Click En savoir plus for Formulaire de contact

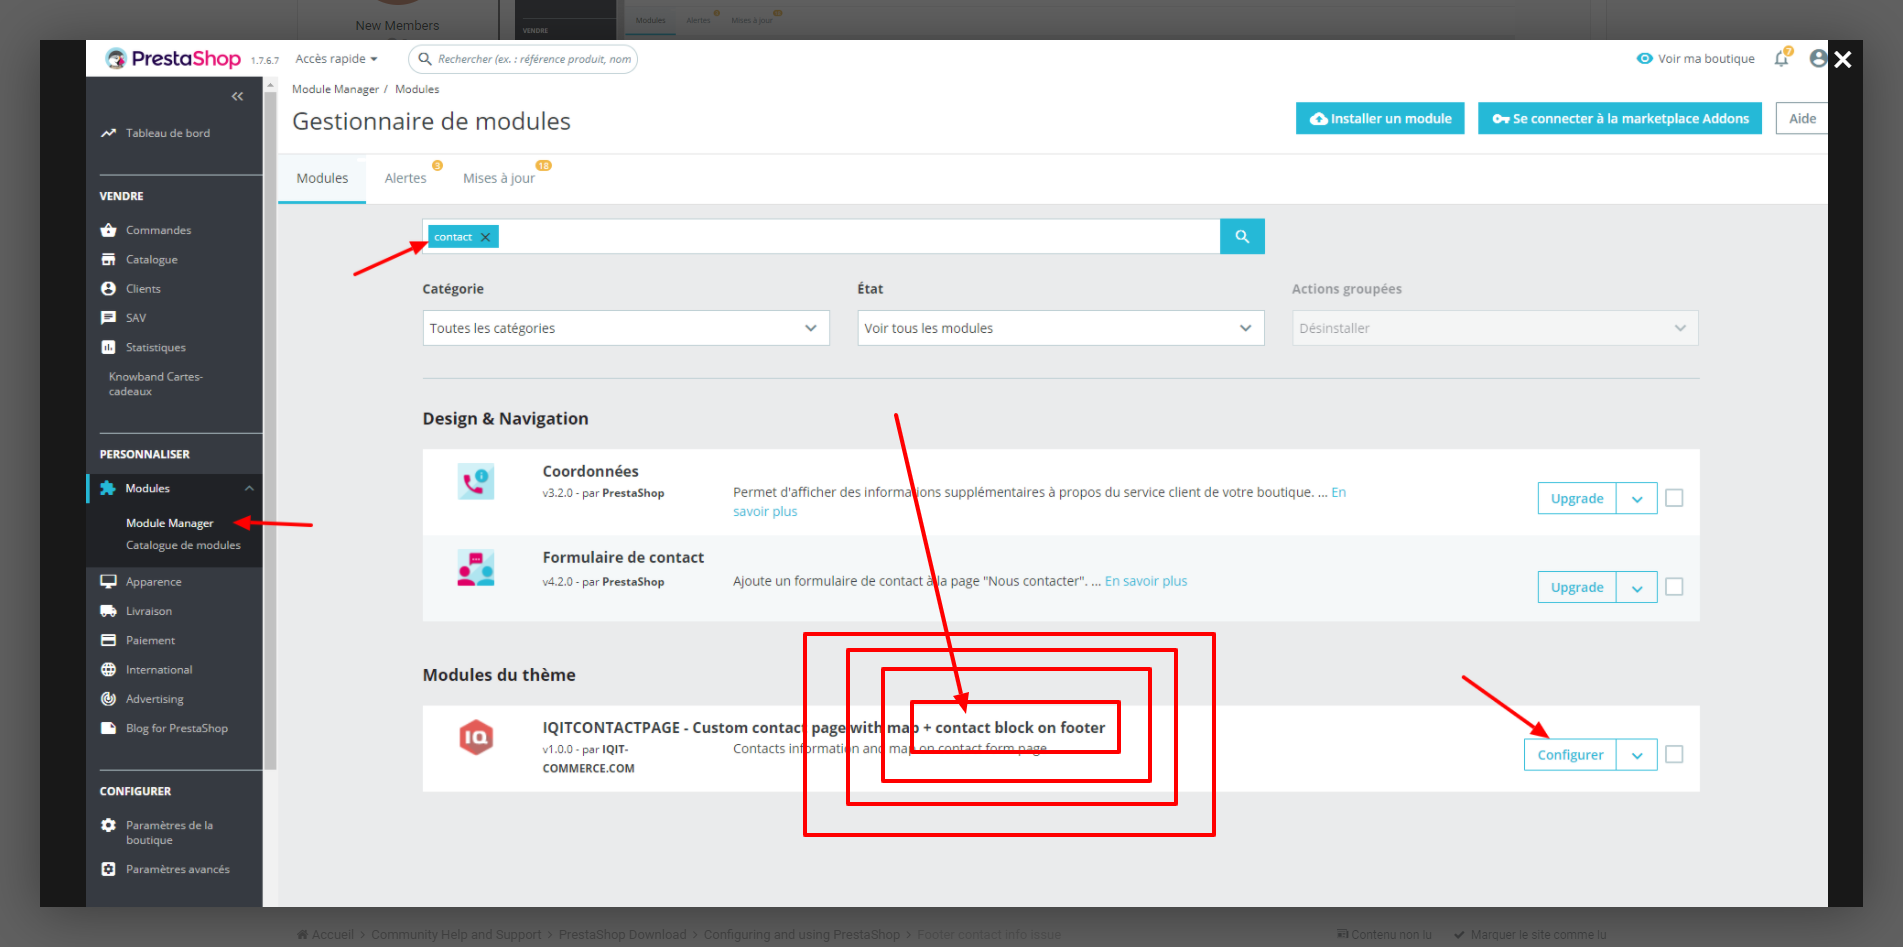1146,581
